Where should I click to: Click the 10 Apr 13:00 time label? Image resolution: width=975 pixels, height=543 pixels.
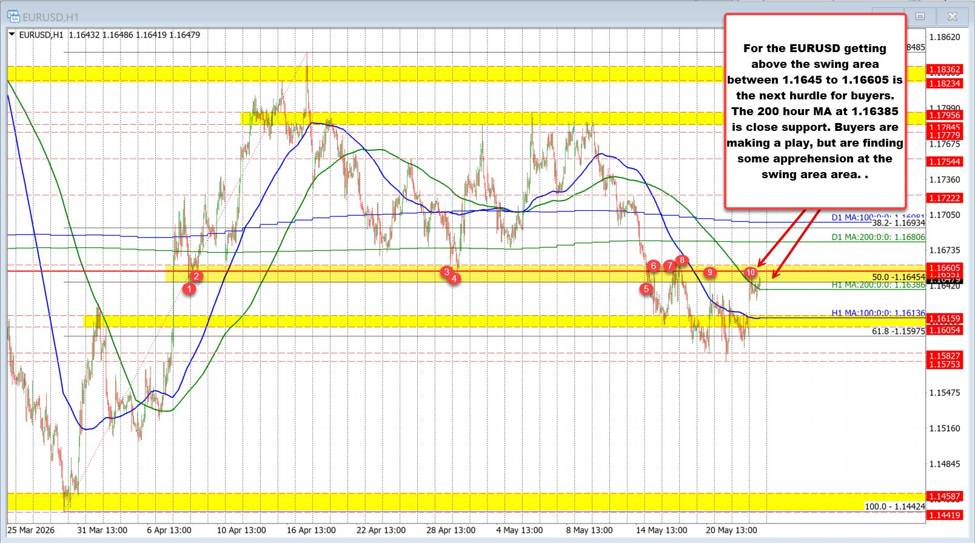coord(241,530)
